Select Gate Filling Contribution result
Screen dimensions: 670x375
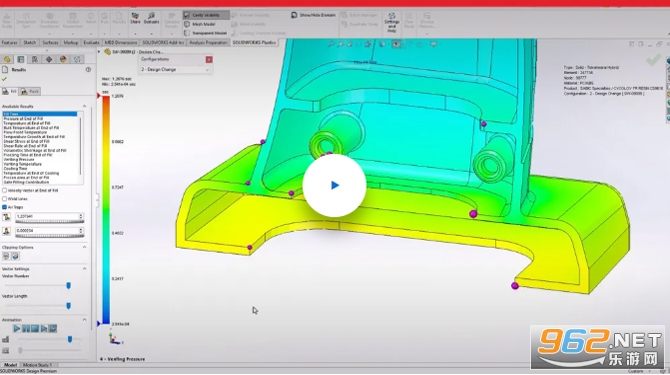pyautogui.click(x=26, y=182)
